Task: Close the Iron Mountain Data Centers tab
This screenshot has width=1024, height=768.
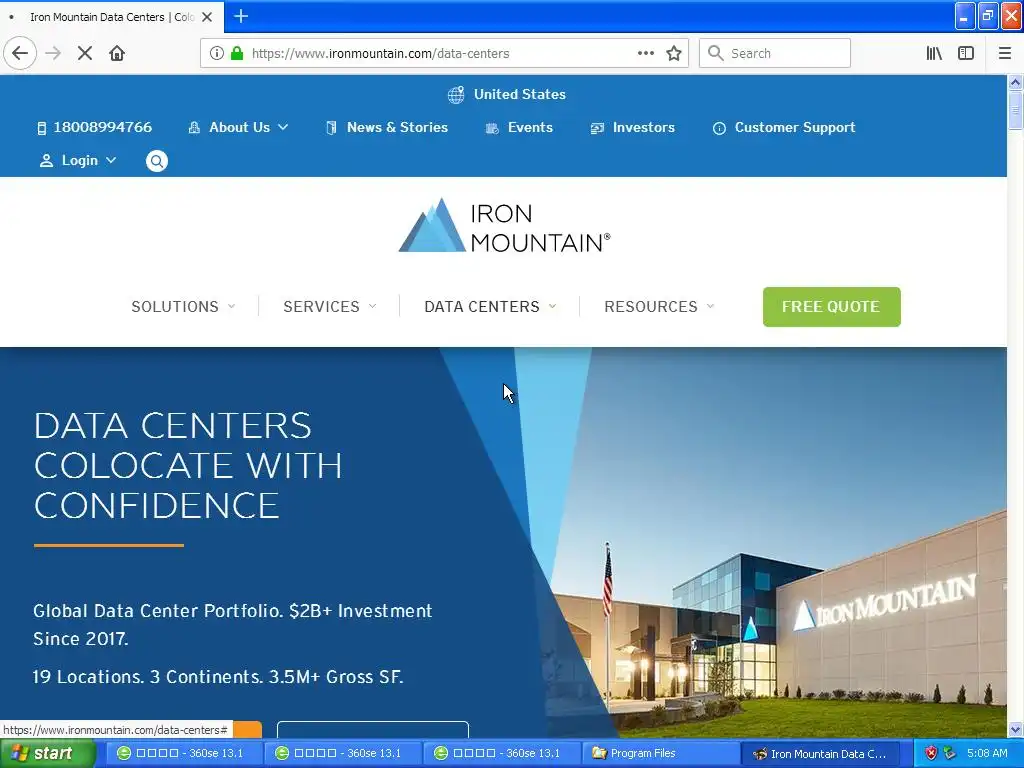Action: [x=207, y=17]
